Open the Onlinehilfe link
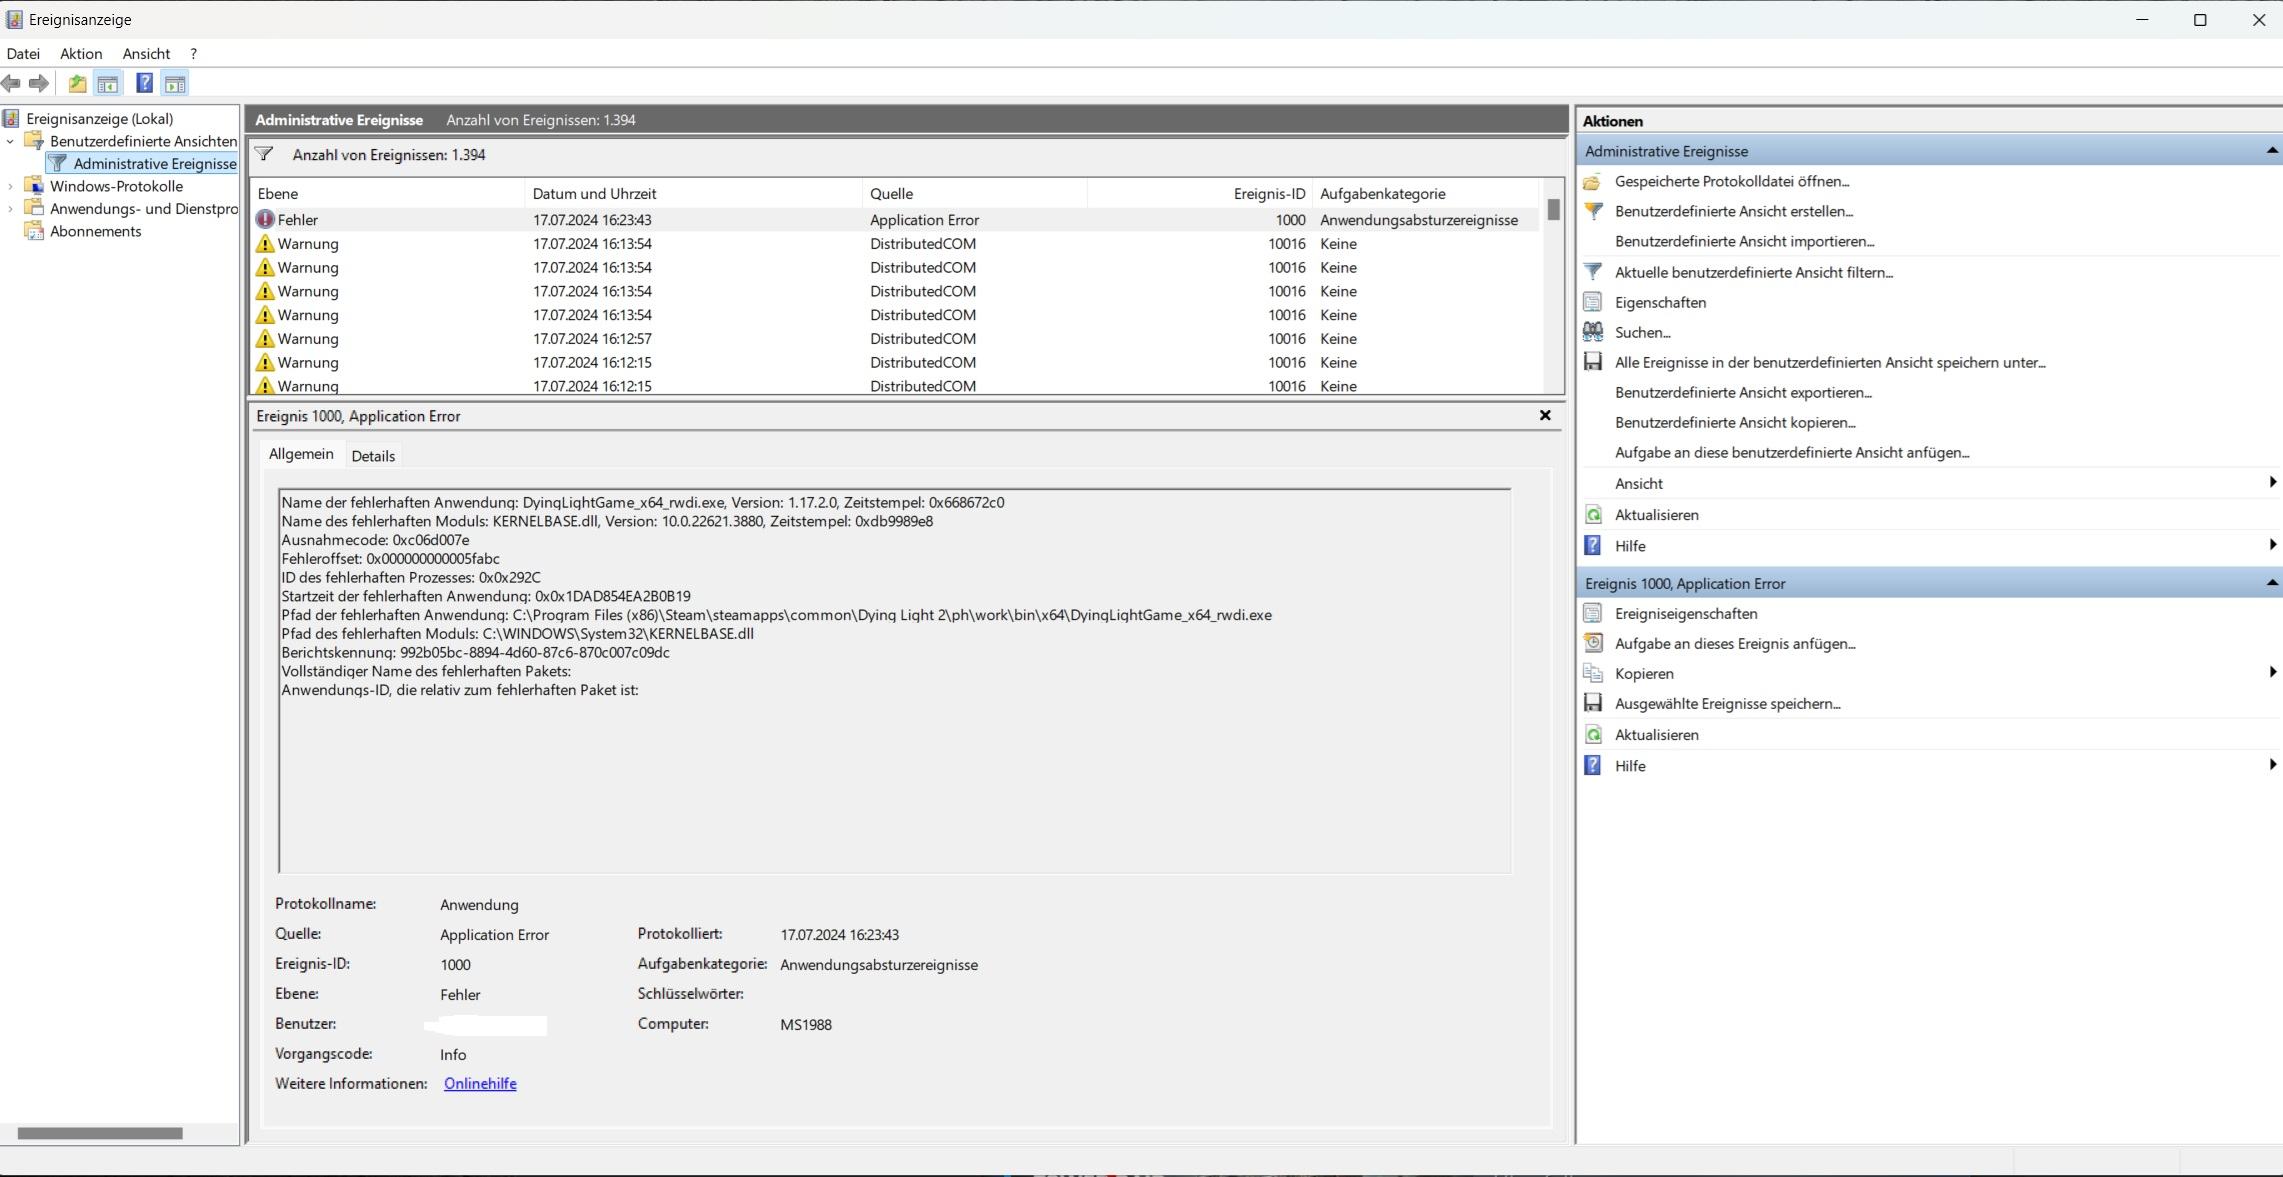The width and height of the screenshot is (2283, 1177). point(480,1084)
